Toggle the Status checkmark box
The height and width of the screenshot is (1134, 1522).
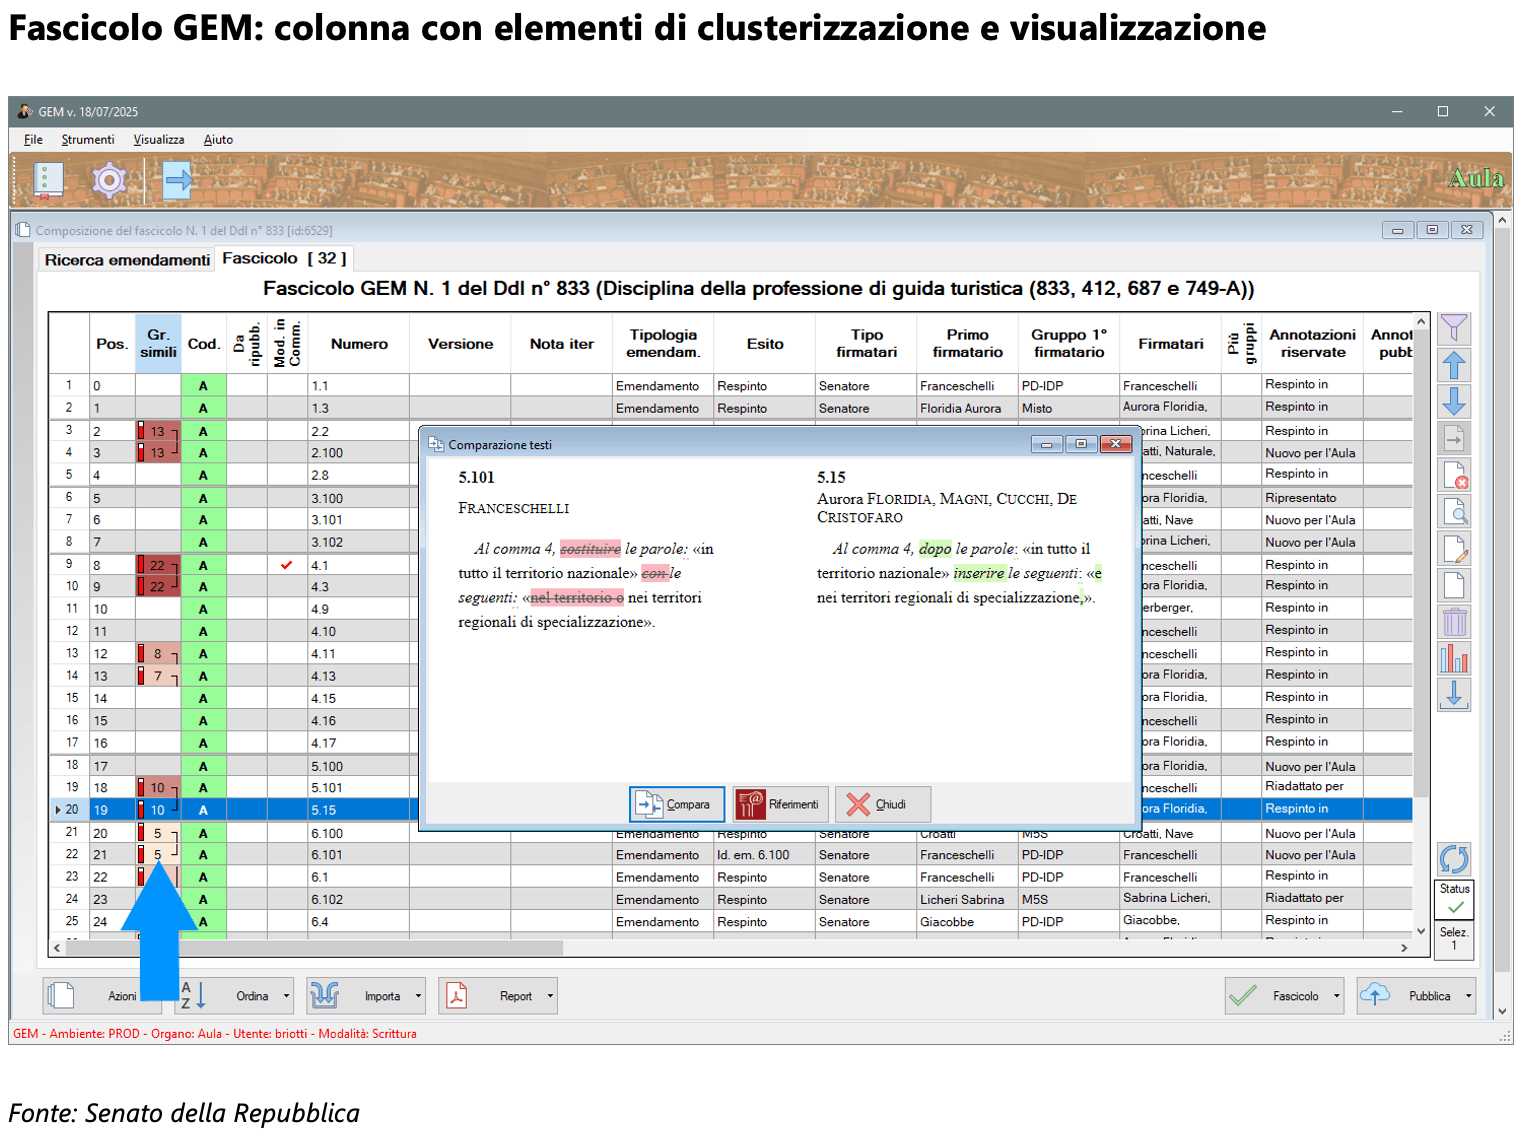click(x=1454, y=907)
